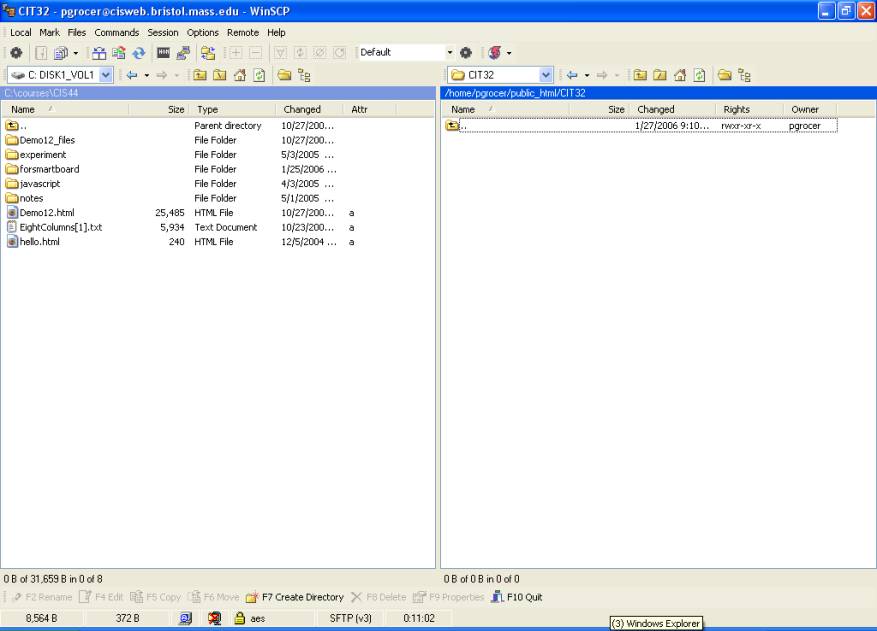Click F7 Create Directory button
Screen dimensions: 877x631
tap(295, 597)
